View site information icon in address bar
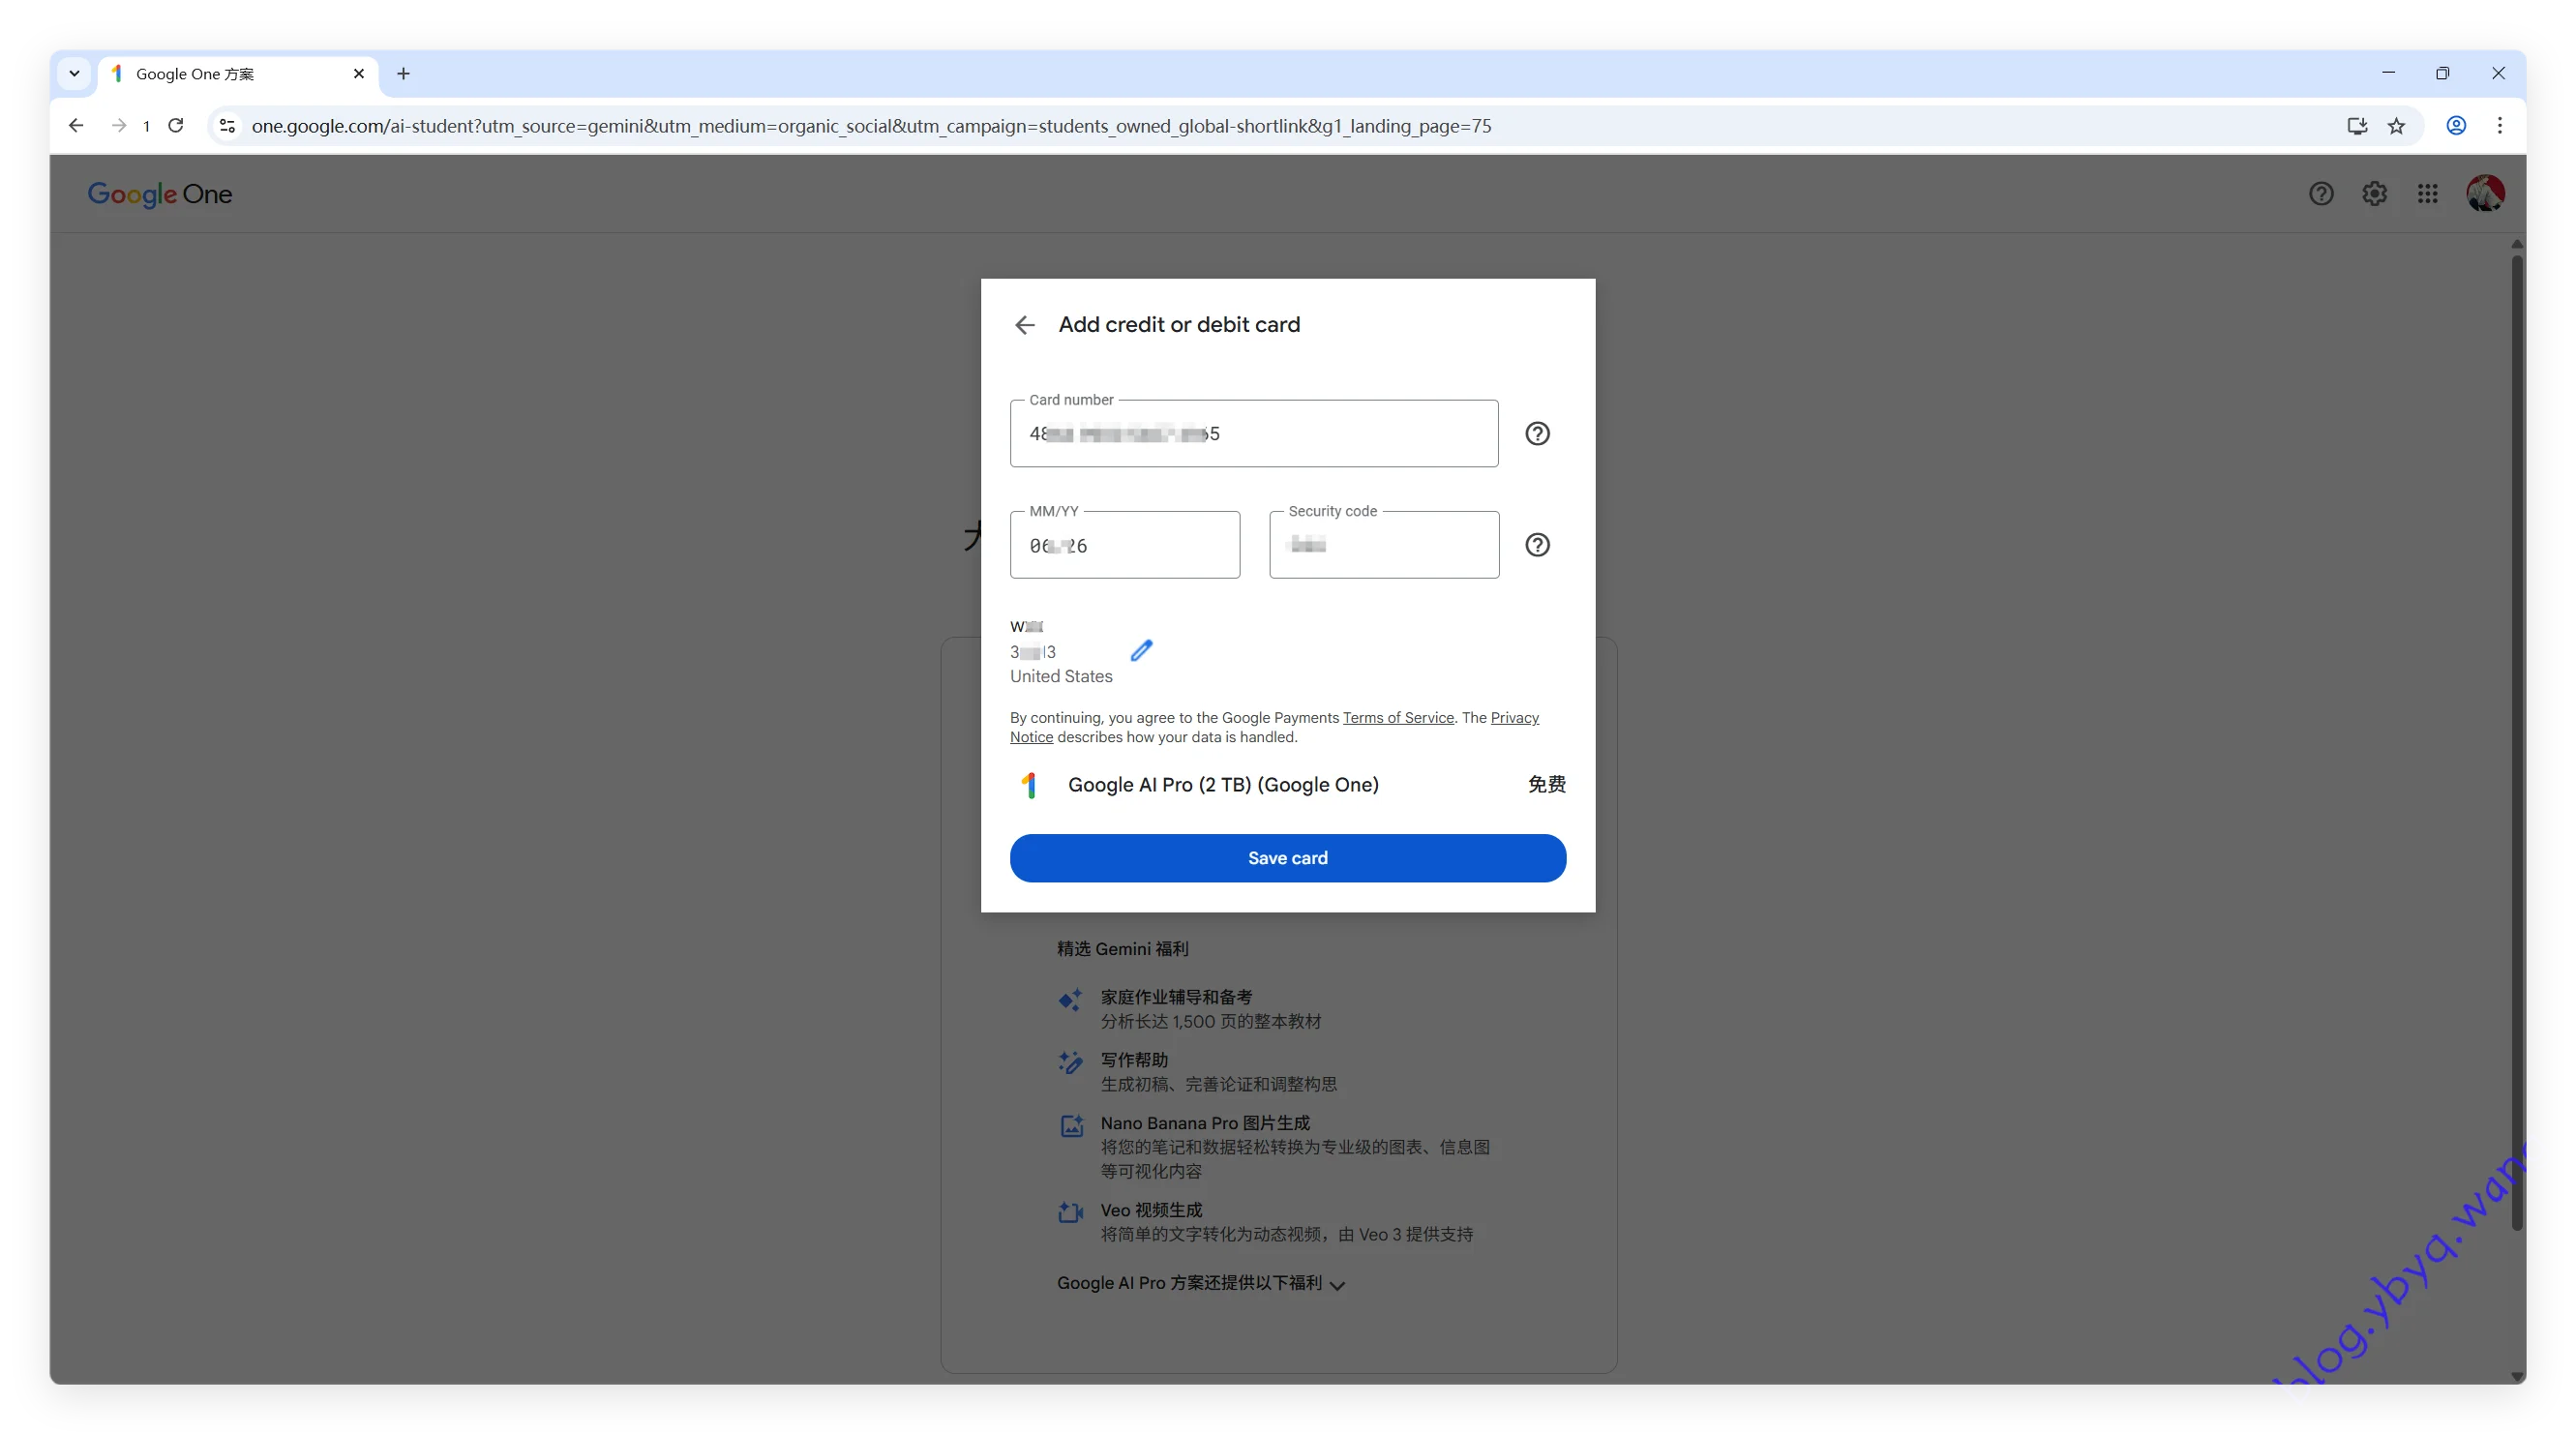2576x1434 pixels. coord(228,126)
